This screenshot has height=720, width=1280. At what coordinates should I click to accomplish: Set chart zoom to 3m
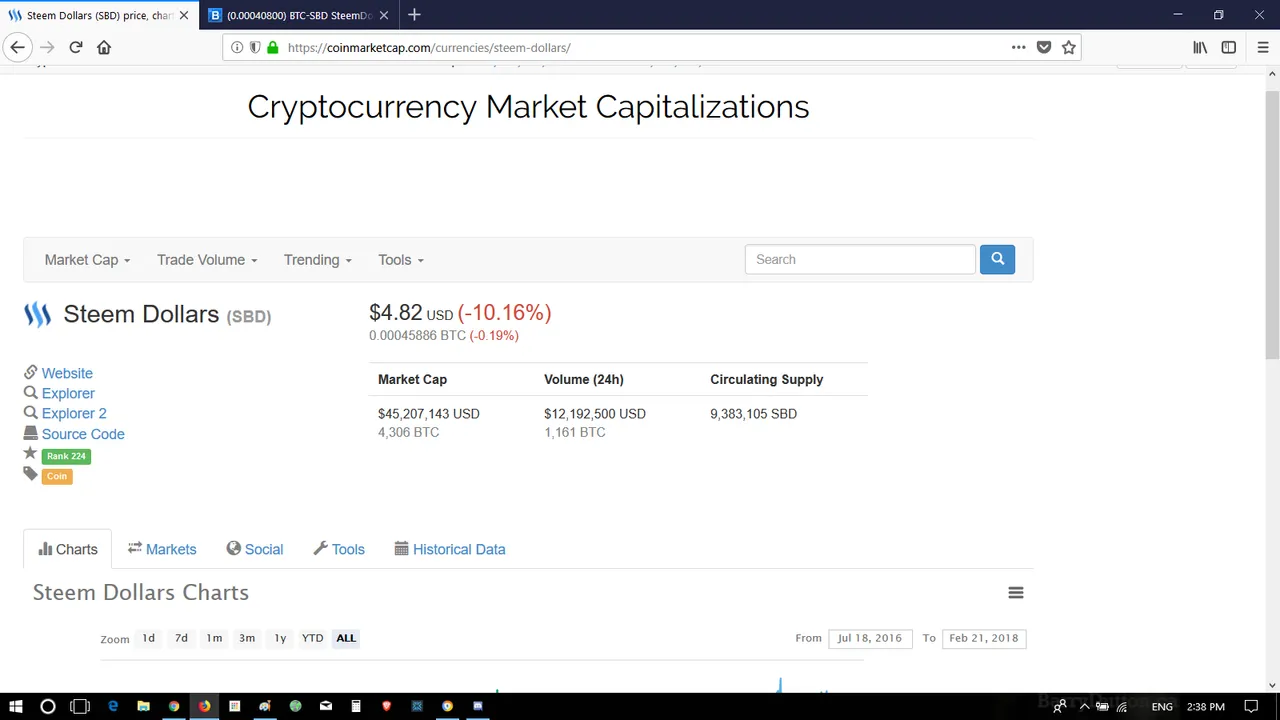(247, 638)
